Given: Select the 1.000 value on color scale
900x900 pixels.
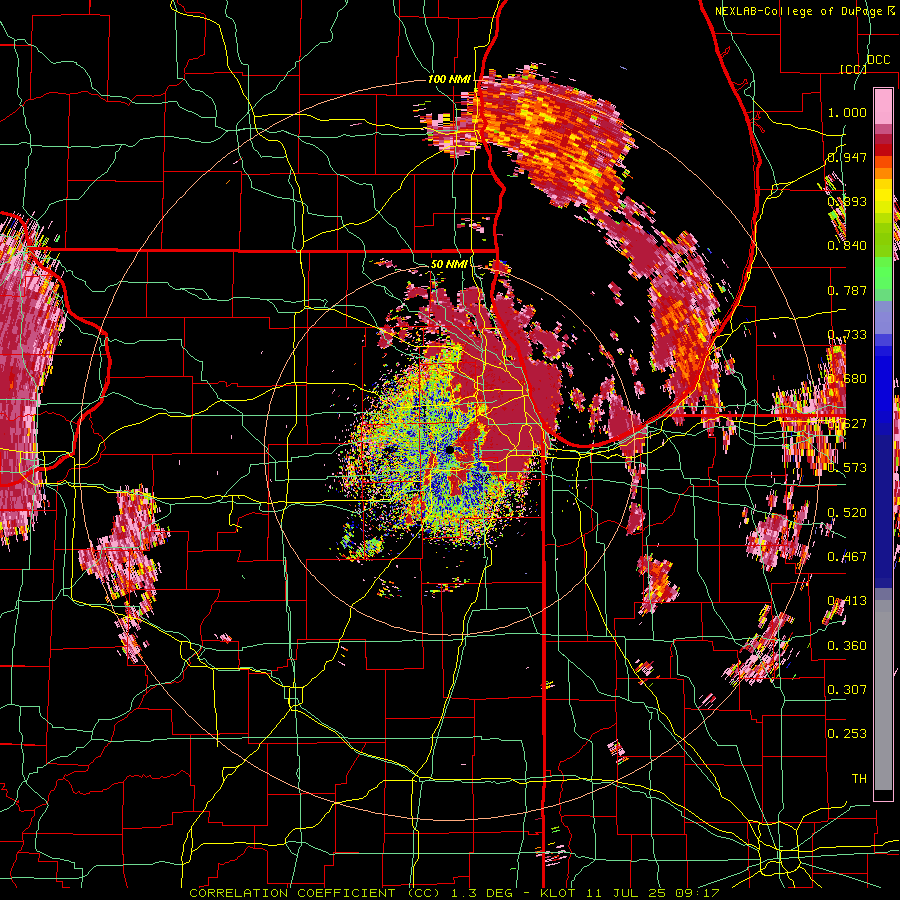Looking at the screenshot, I should point(847,112).
